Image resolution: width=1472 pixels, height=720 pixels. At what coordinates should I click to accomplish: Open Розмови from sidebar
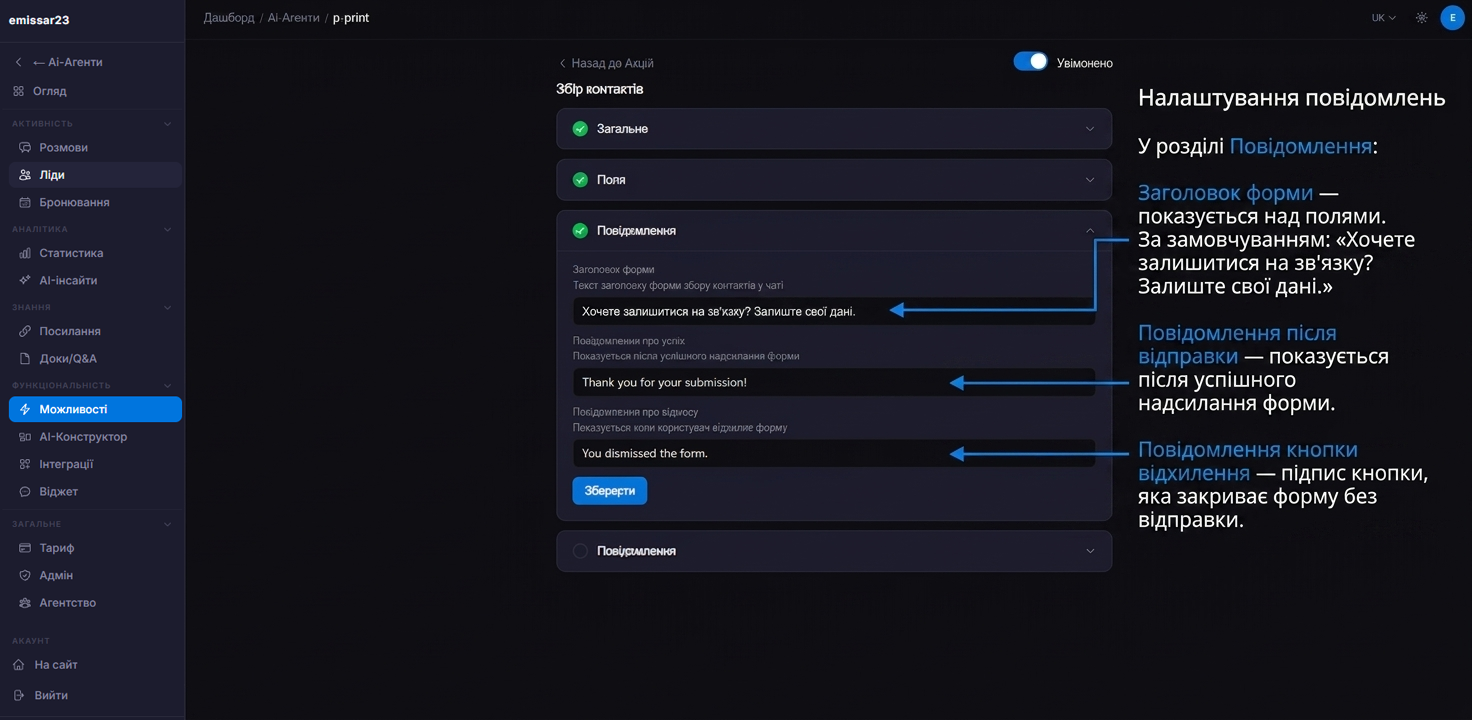[63, 147]
